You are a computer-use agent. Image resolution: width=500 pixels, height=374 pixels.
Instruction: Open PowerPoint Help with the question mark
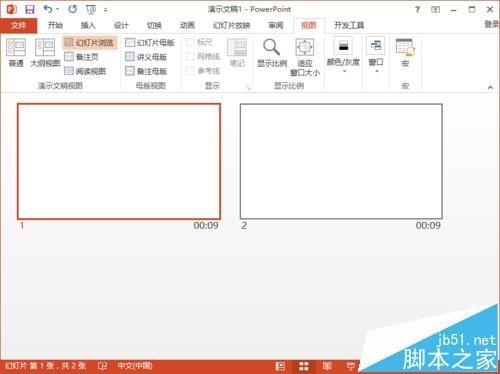coord(417,10)
